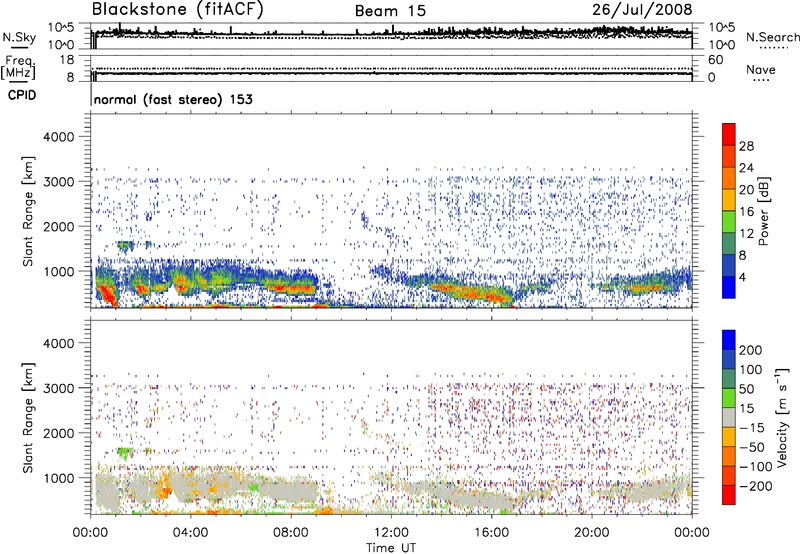The image size is (800, 554).
Task: Click the bright blue swatch of the power colorbar
Action: click(729, 287)
